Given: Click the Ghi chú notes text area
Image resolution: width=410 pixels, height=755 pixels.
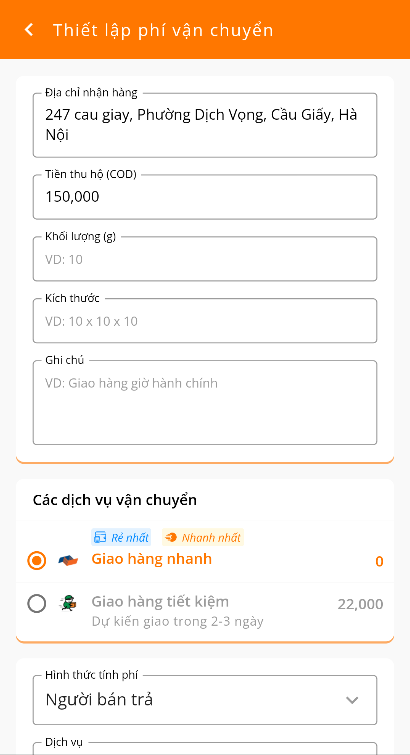Looking at the screenshot, I should point(205,403).
